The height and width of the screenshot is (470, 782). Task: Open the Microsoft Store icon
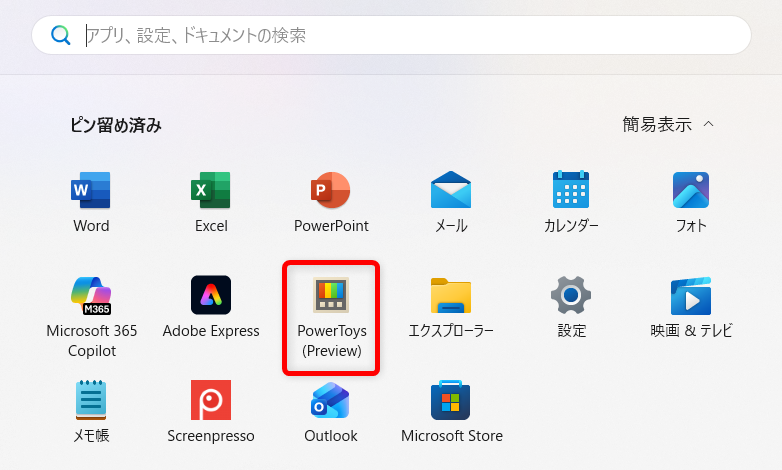click(451, 400)
